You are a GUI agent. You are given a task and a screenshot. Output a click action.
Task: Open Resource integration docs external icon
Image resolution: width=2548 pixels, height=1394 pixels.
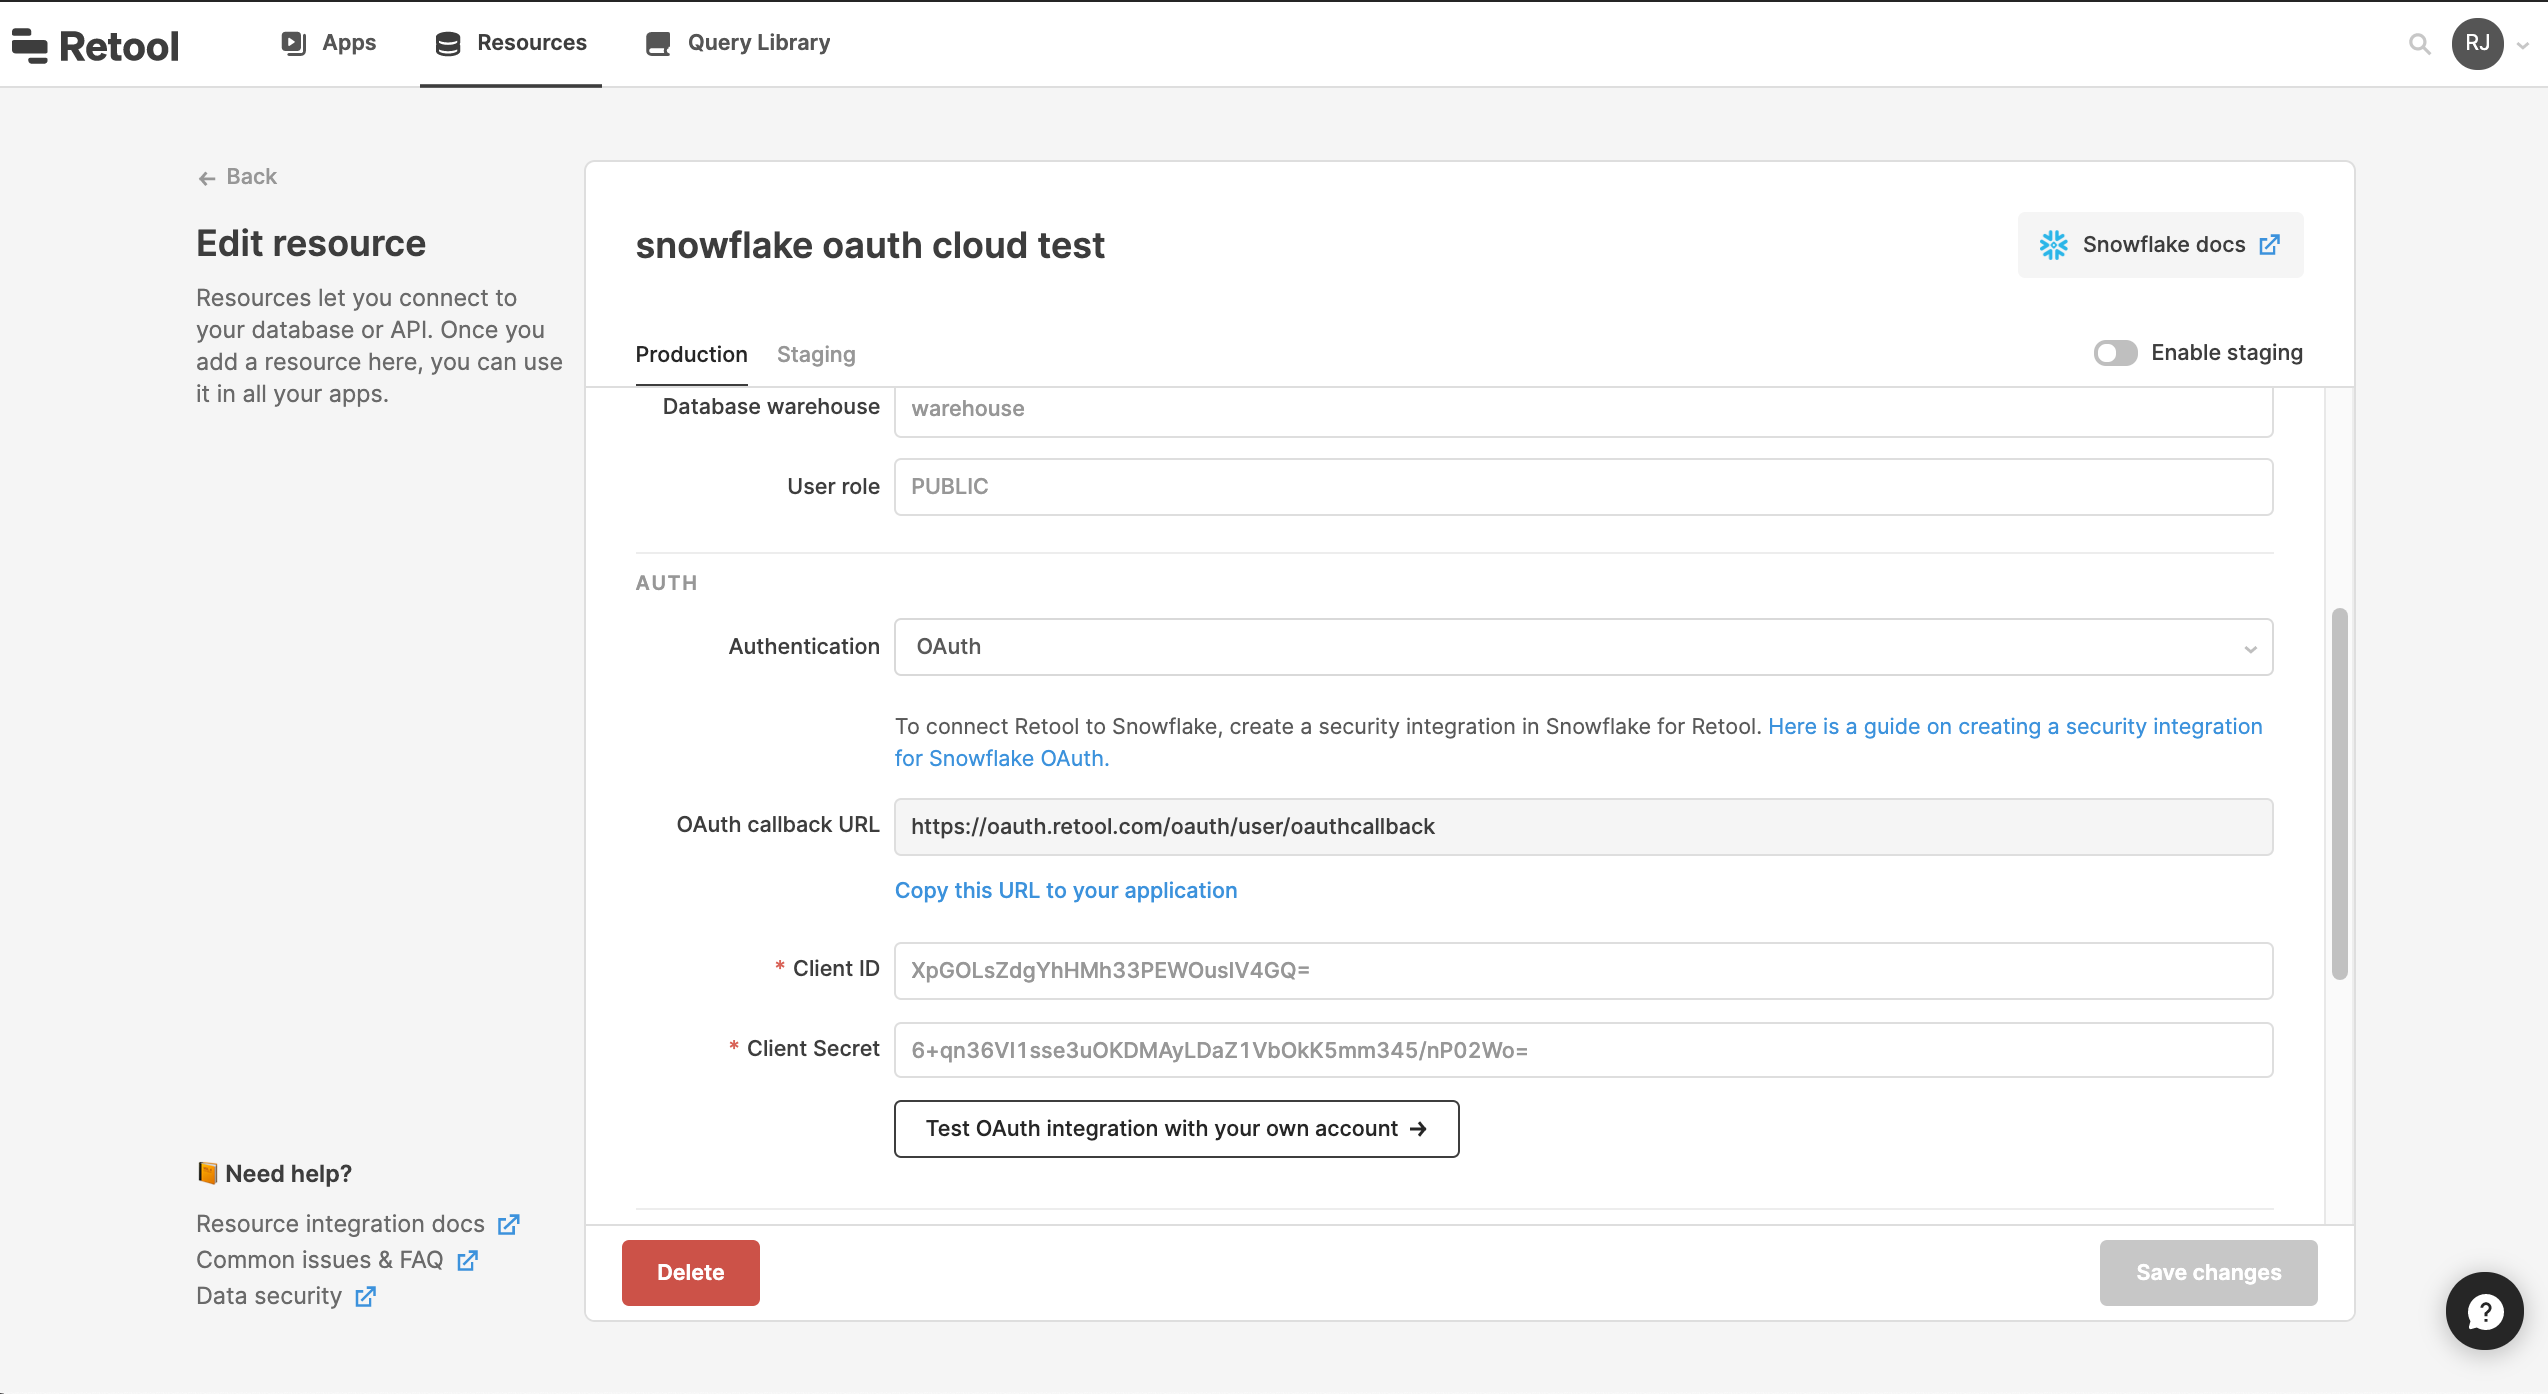508,1224
